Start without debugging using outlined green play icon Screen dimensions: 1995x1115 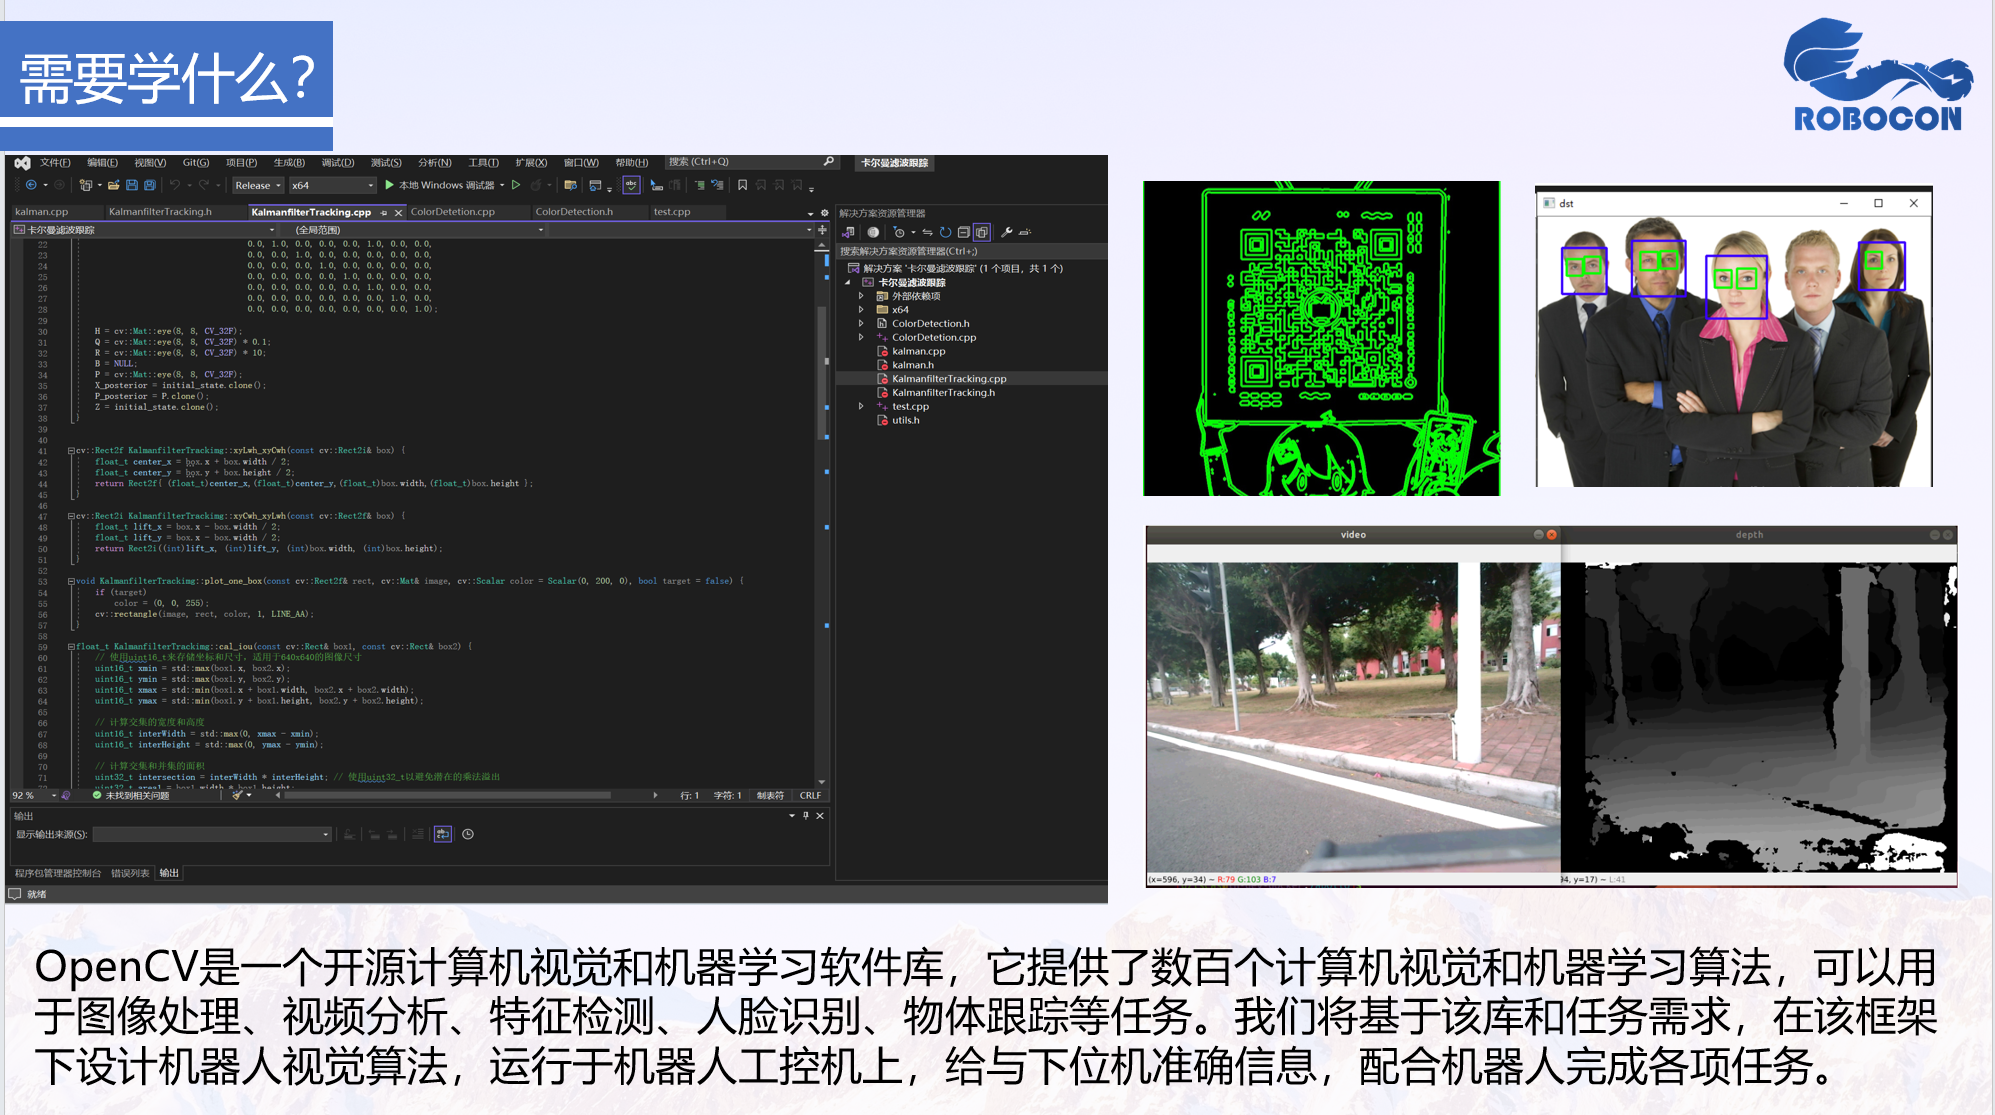[x=516, y=185]
